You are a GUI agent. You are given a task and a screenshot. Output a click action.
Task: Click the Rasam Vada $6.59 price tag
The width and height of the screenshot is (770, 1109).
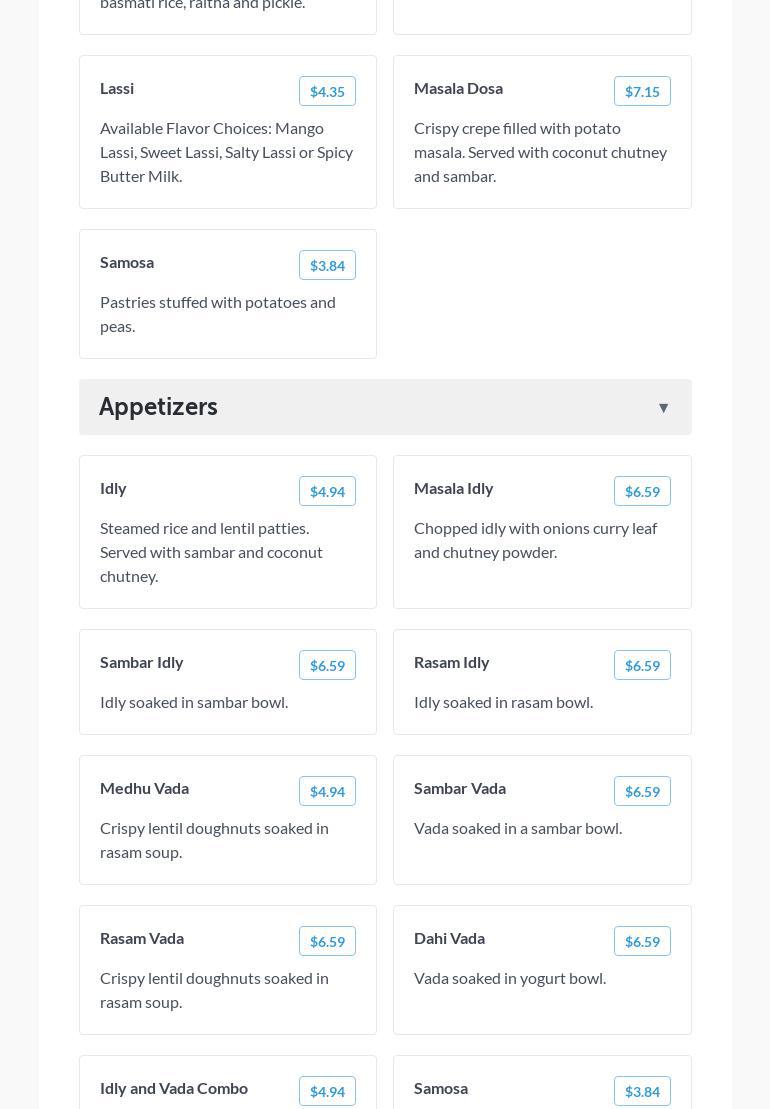pos(327,941)
